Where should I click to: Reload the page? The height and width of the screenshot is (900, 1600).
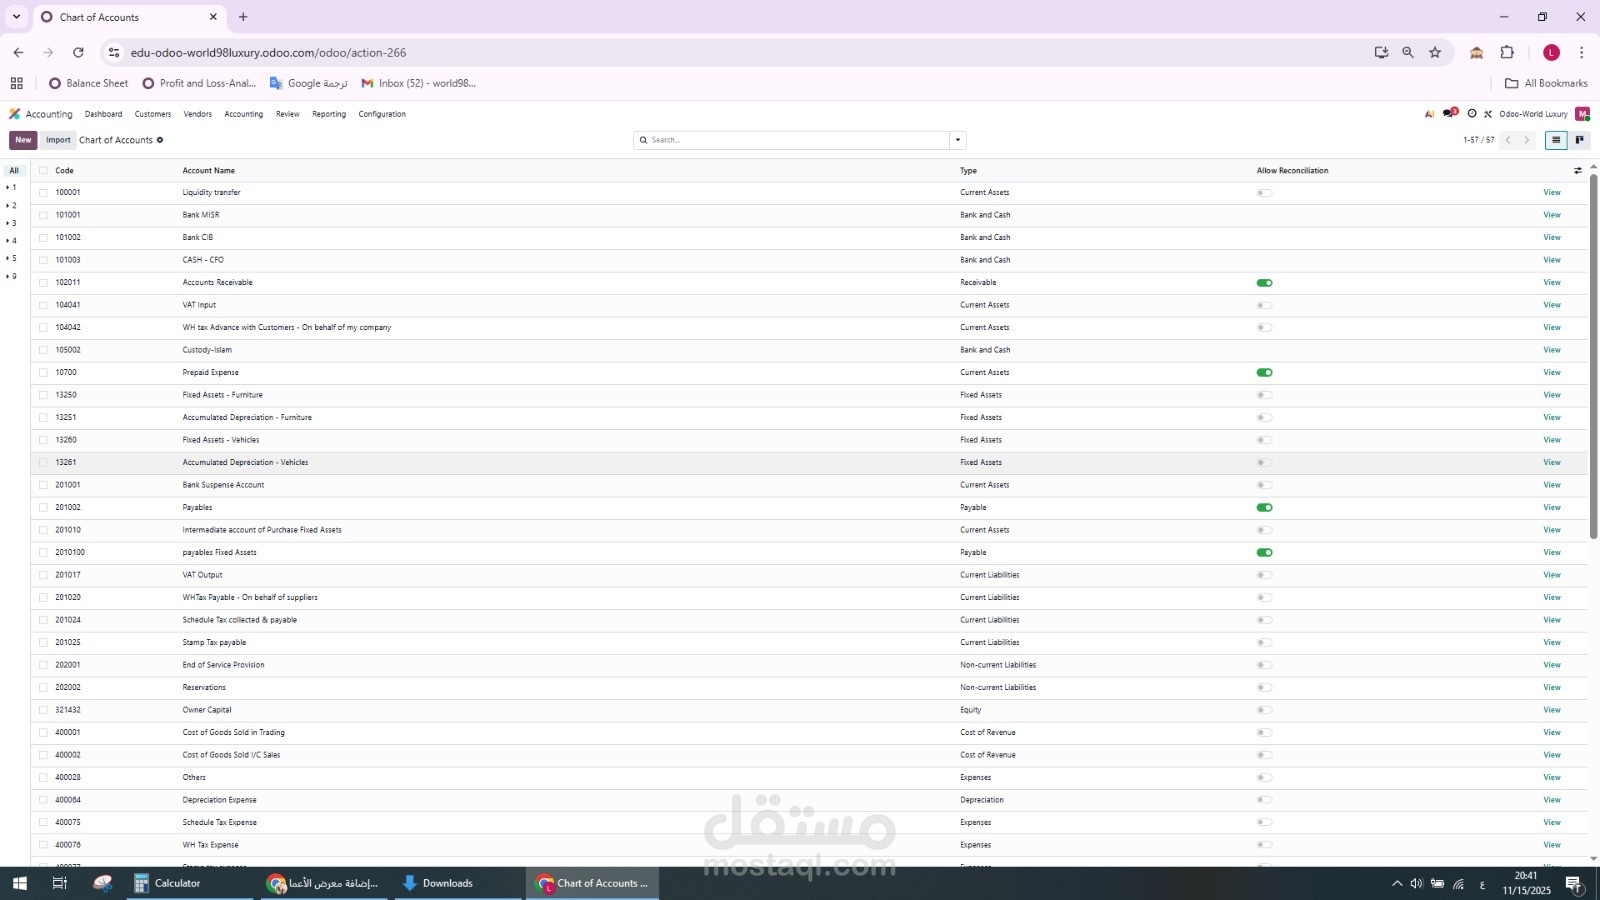[x=78, y=53]
